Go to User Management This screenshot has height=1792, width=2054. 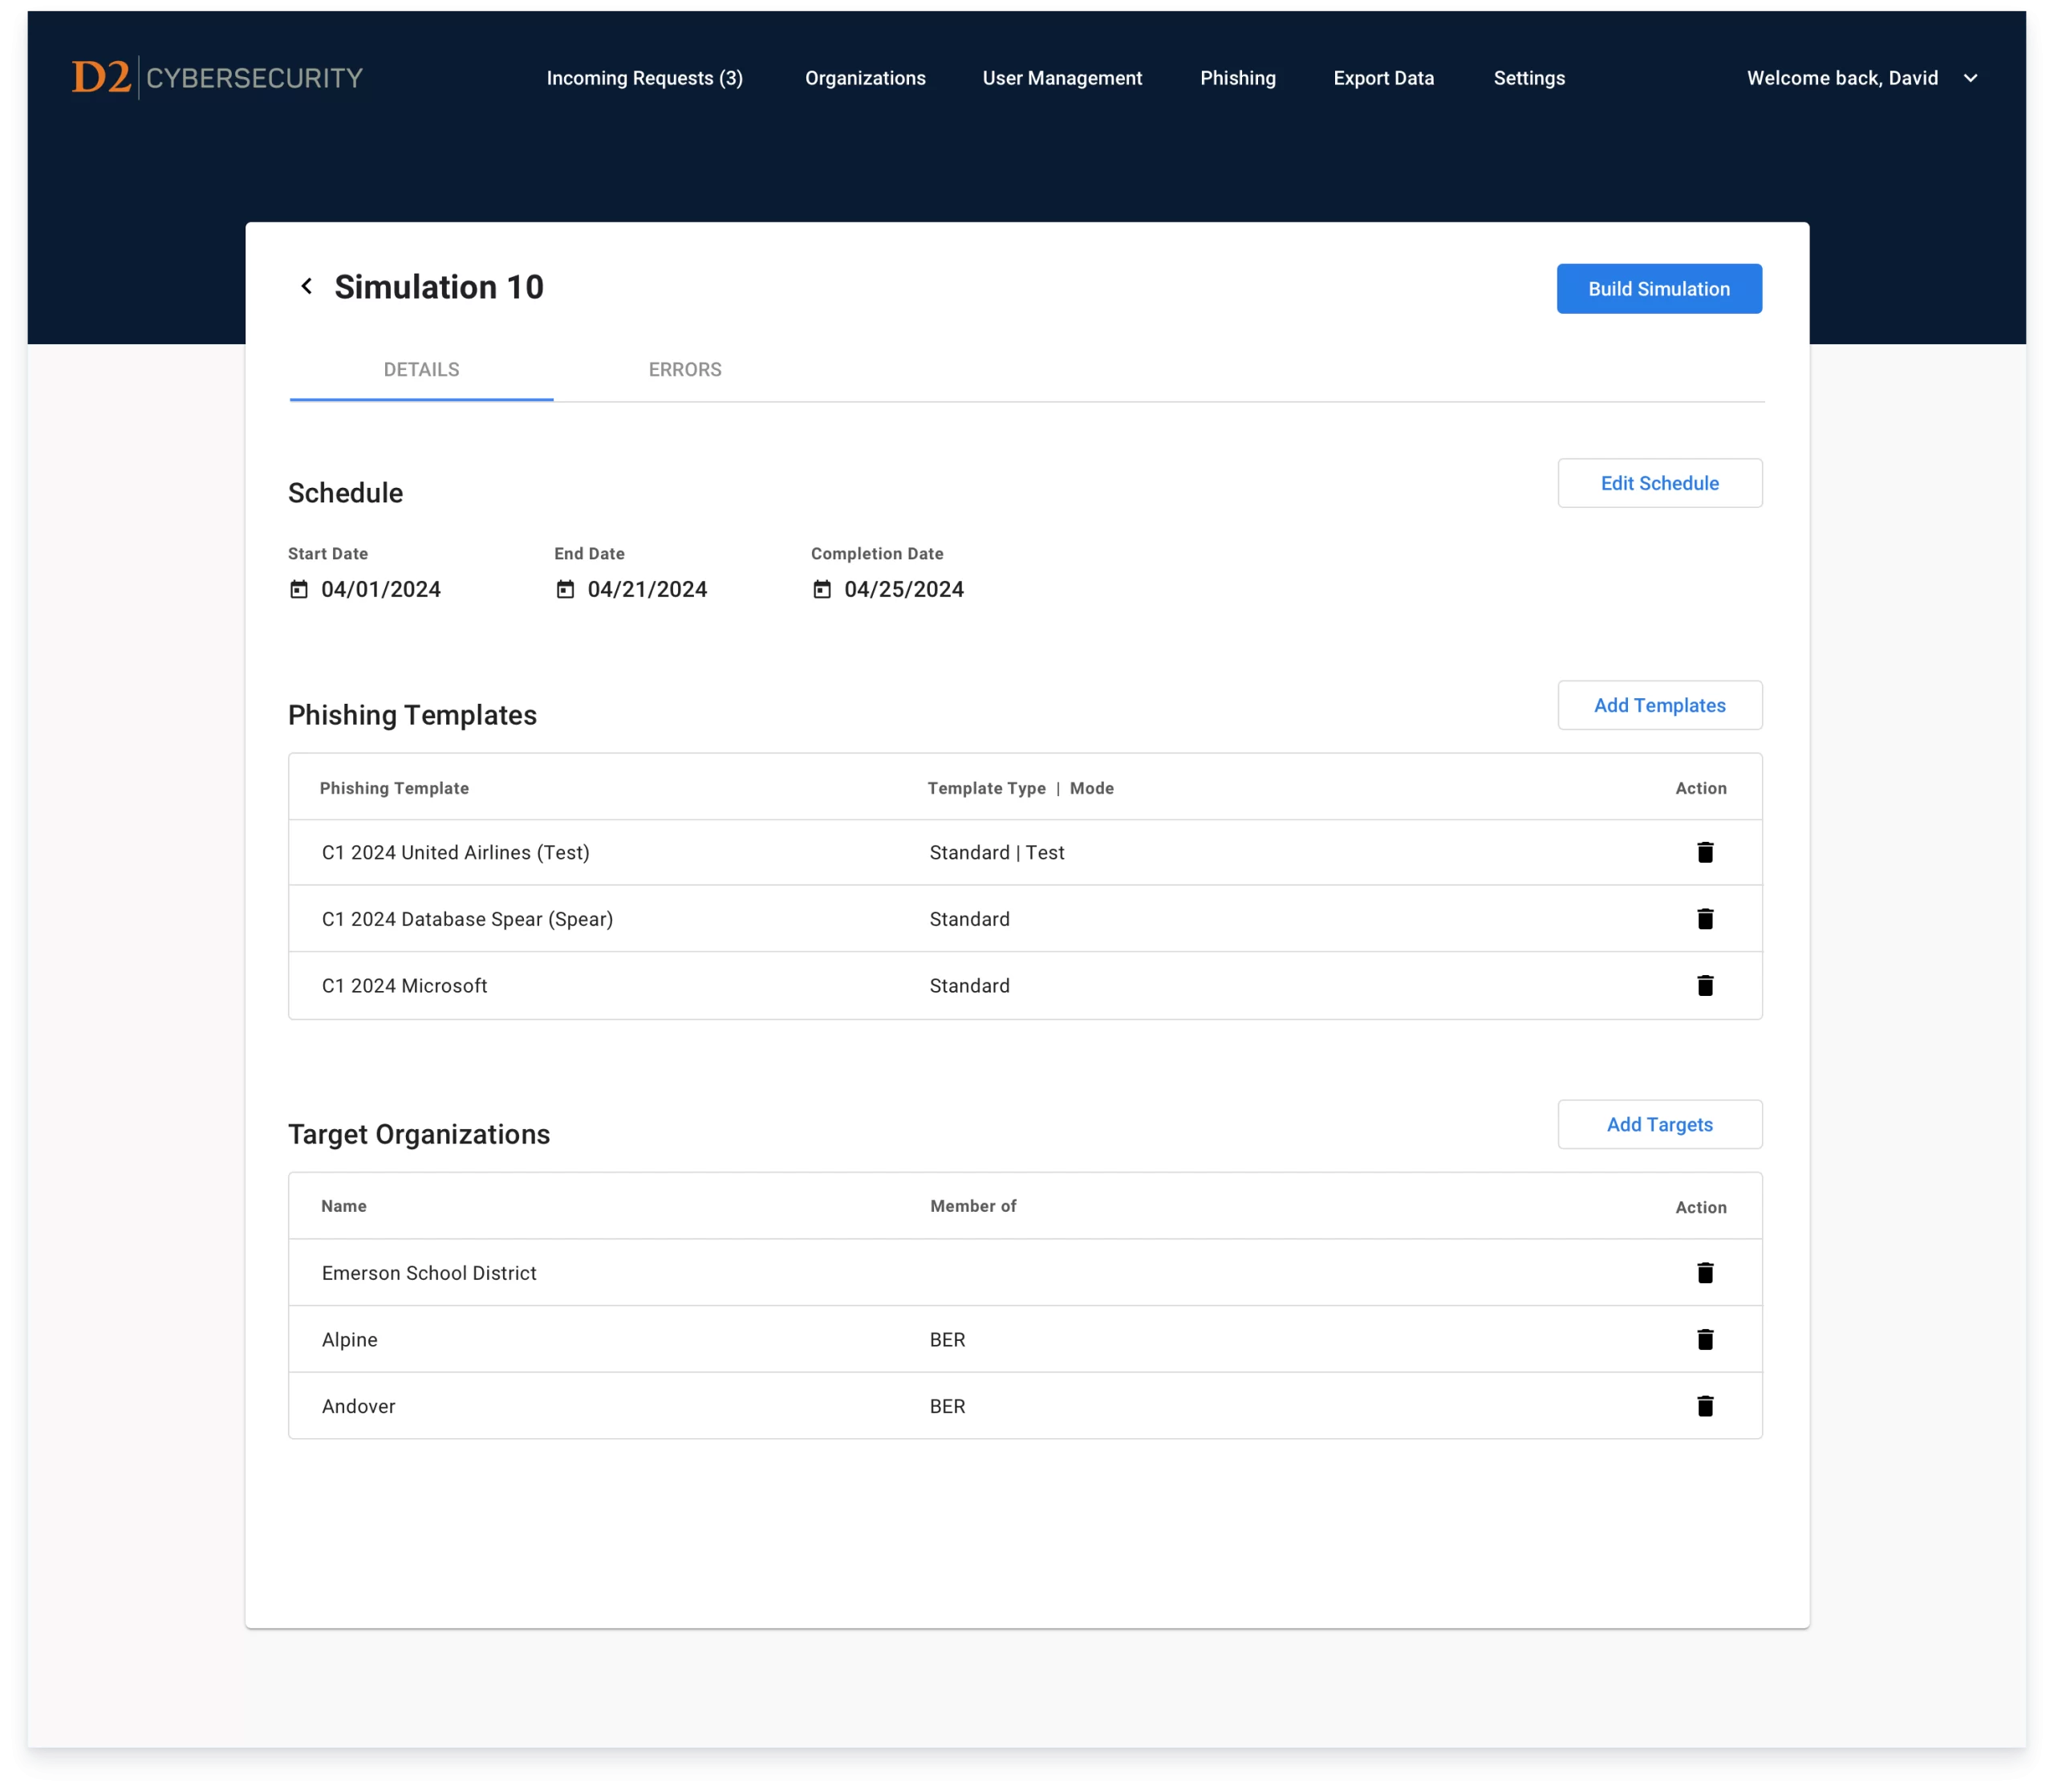tap(1062, 78)
